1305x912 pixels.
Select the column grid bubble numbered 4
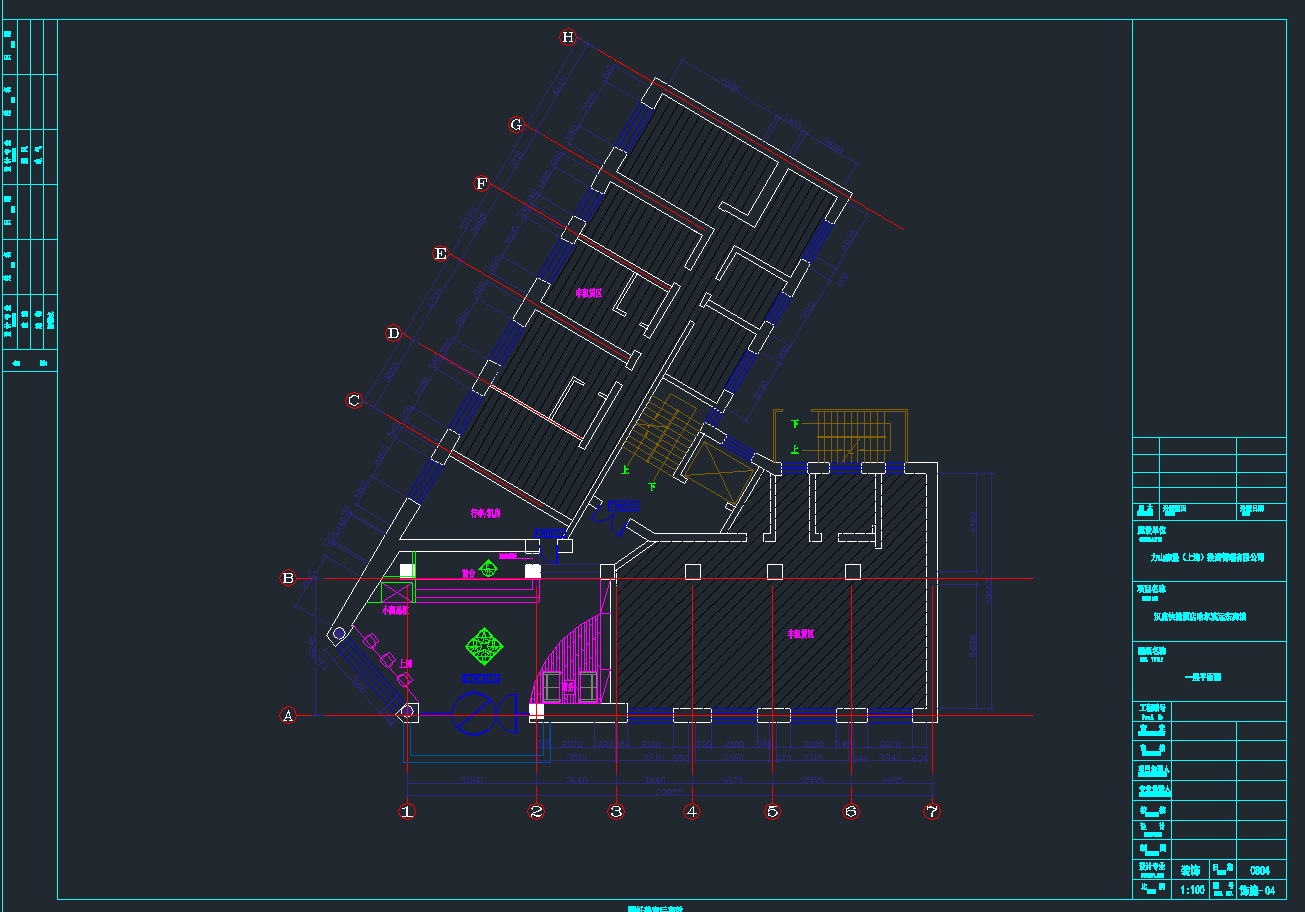click(691, 812)
